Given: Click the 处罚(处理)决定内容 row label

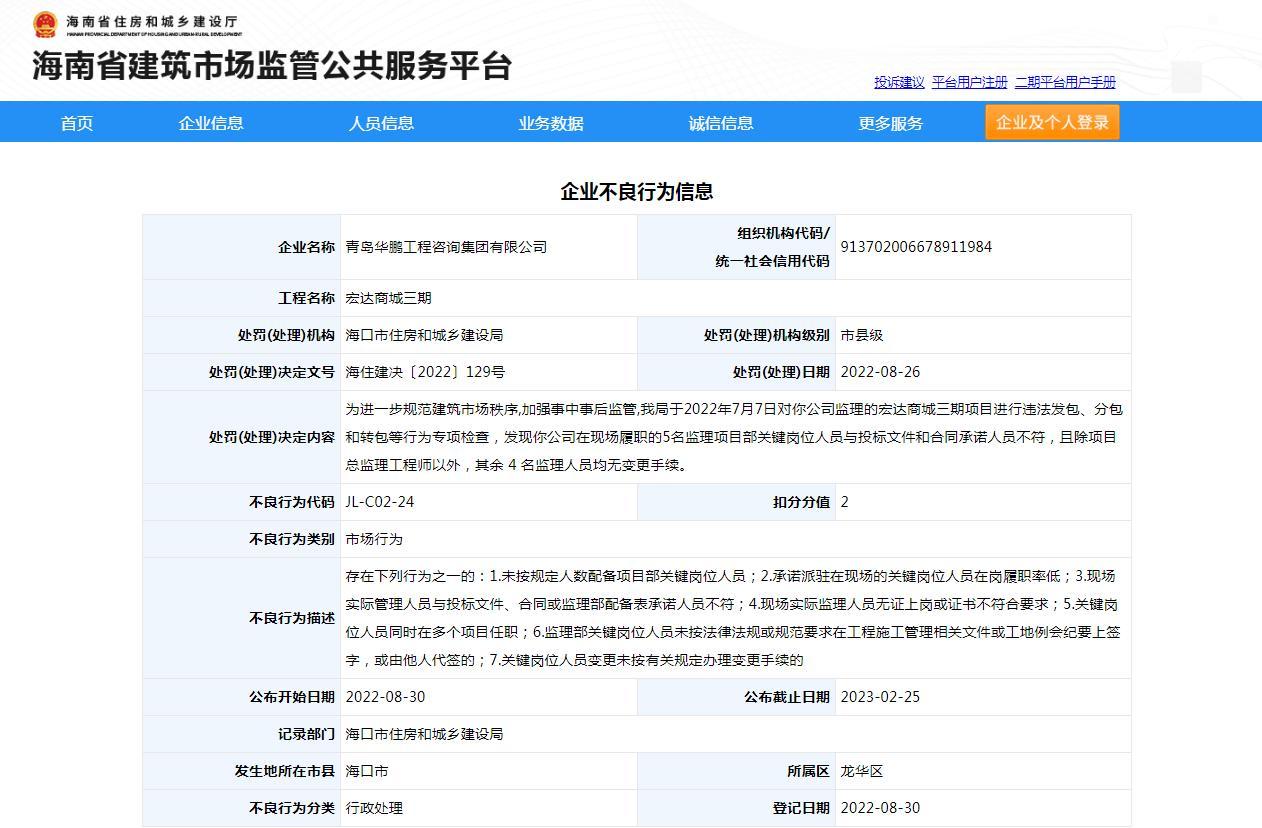Looking at the screenshot, I should click(x=272, y=437).
